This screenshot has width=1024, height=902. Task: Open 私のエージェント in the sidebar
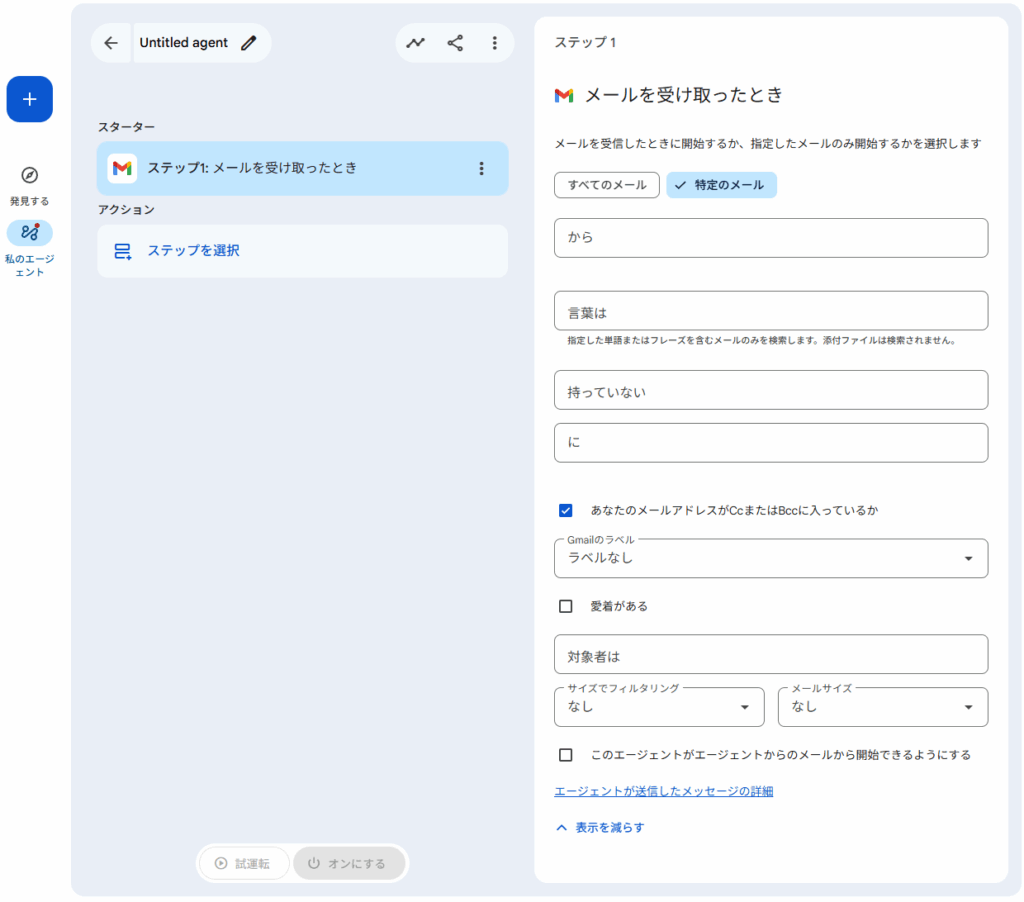pyautogui.click(x=29, y=233)
